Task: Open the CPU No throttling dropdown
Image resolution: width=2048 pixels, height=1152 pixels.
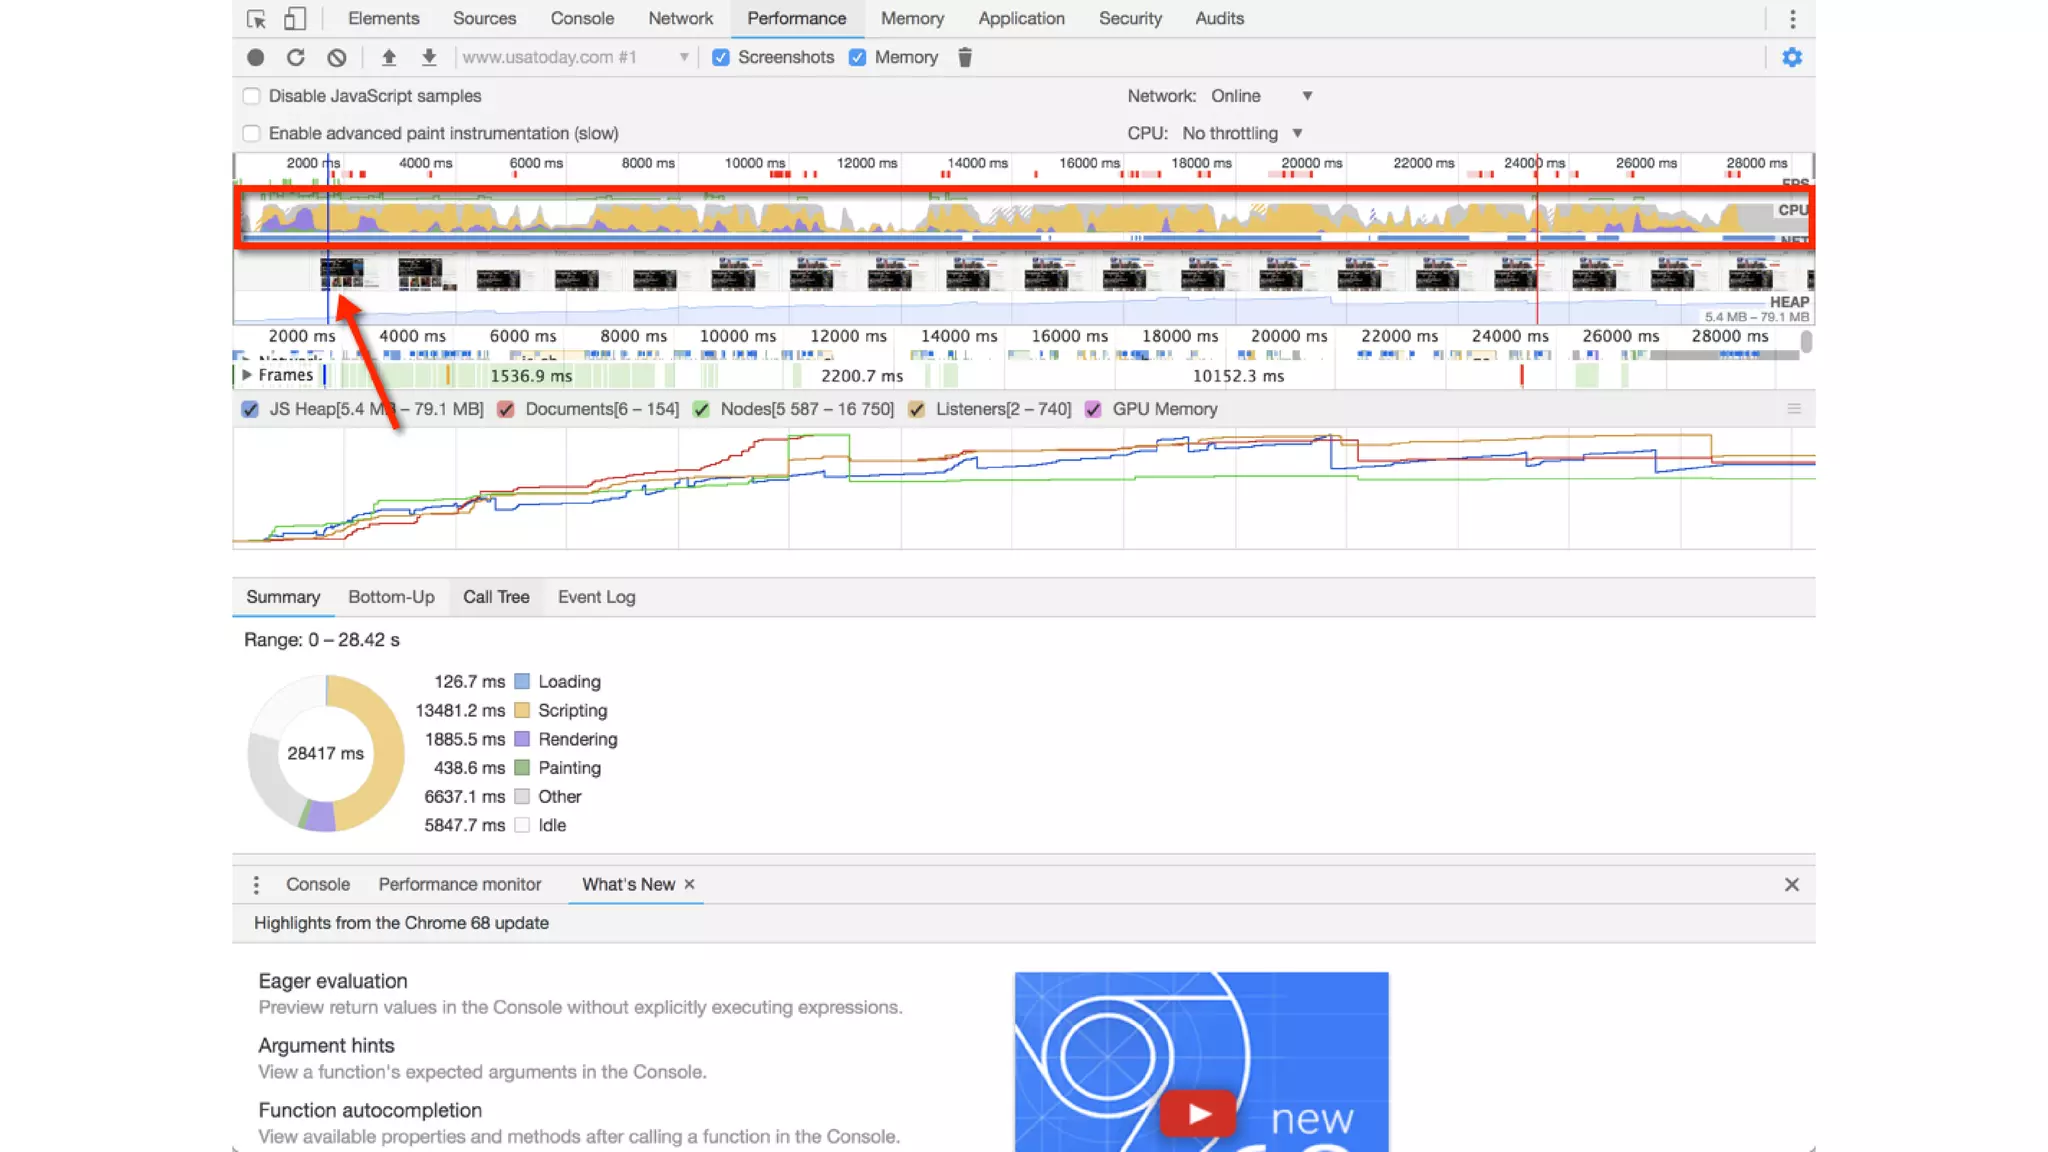Action: tap(1242, 133)
